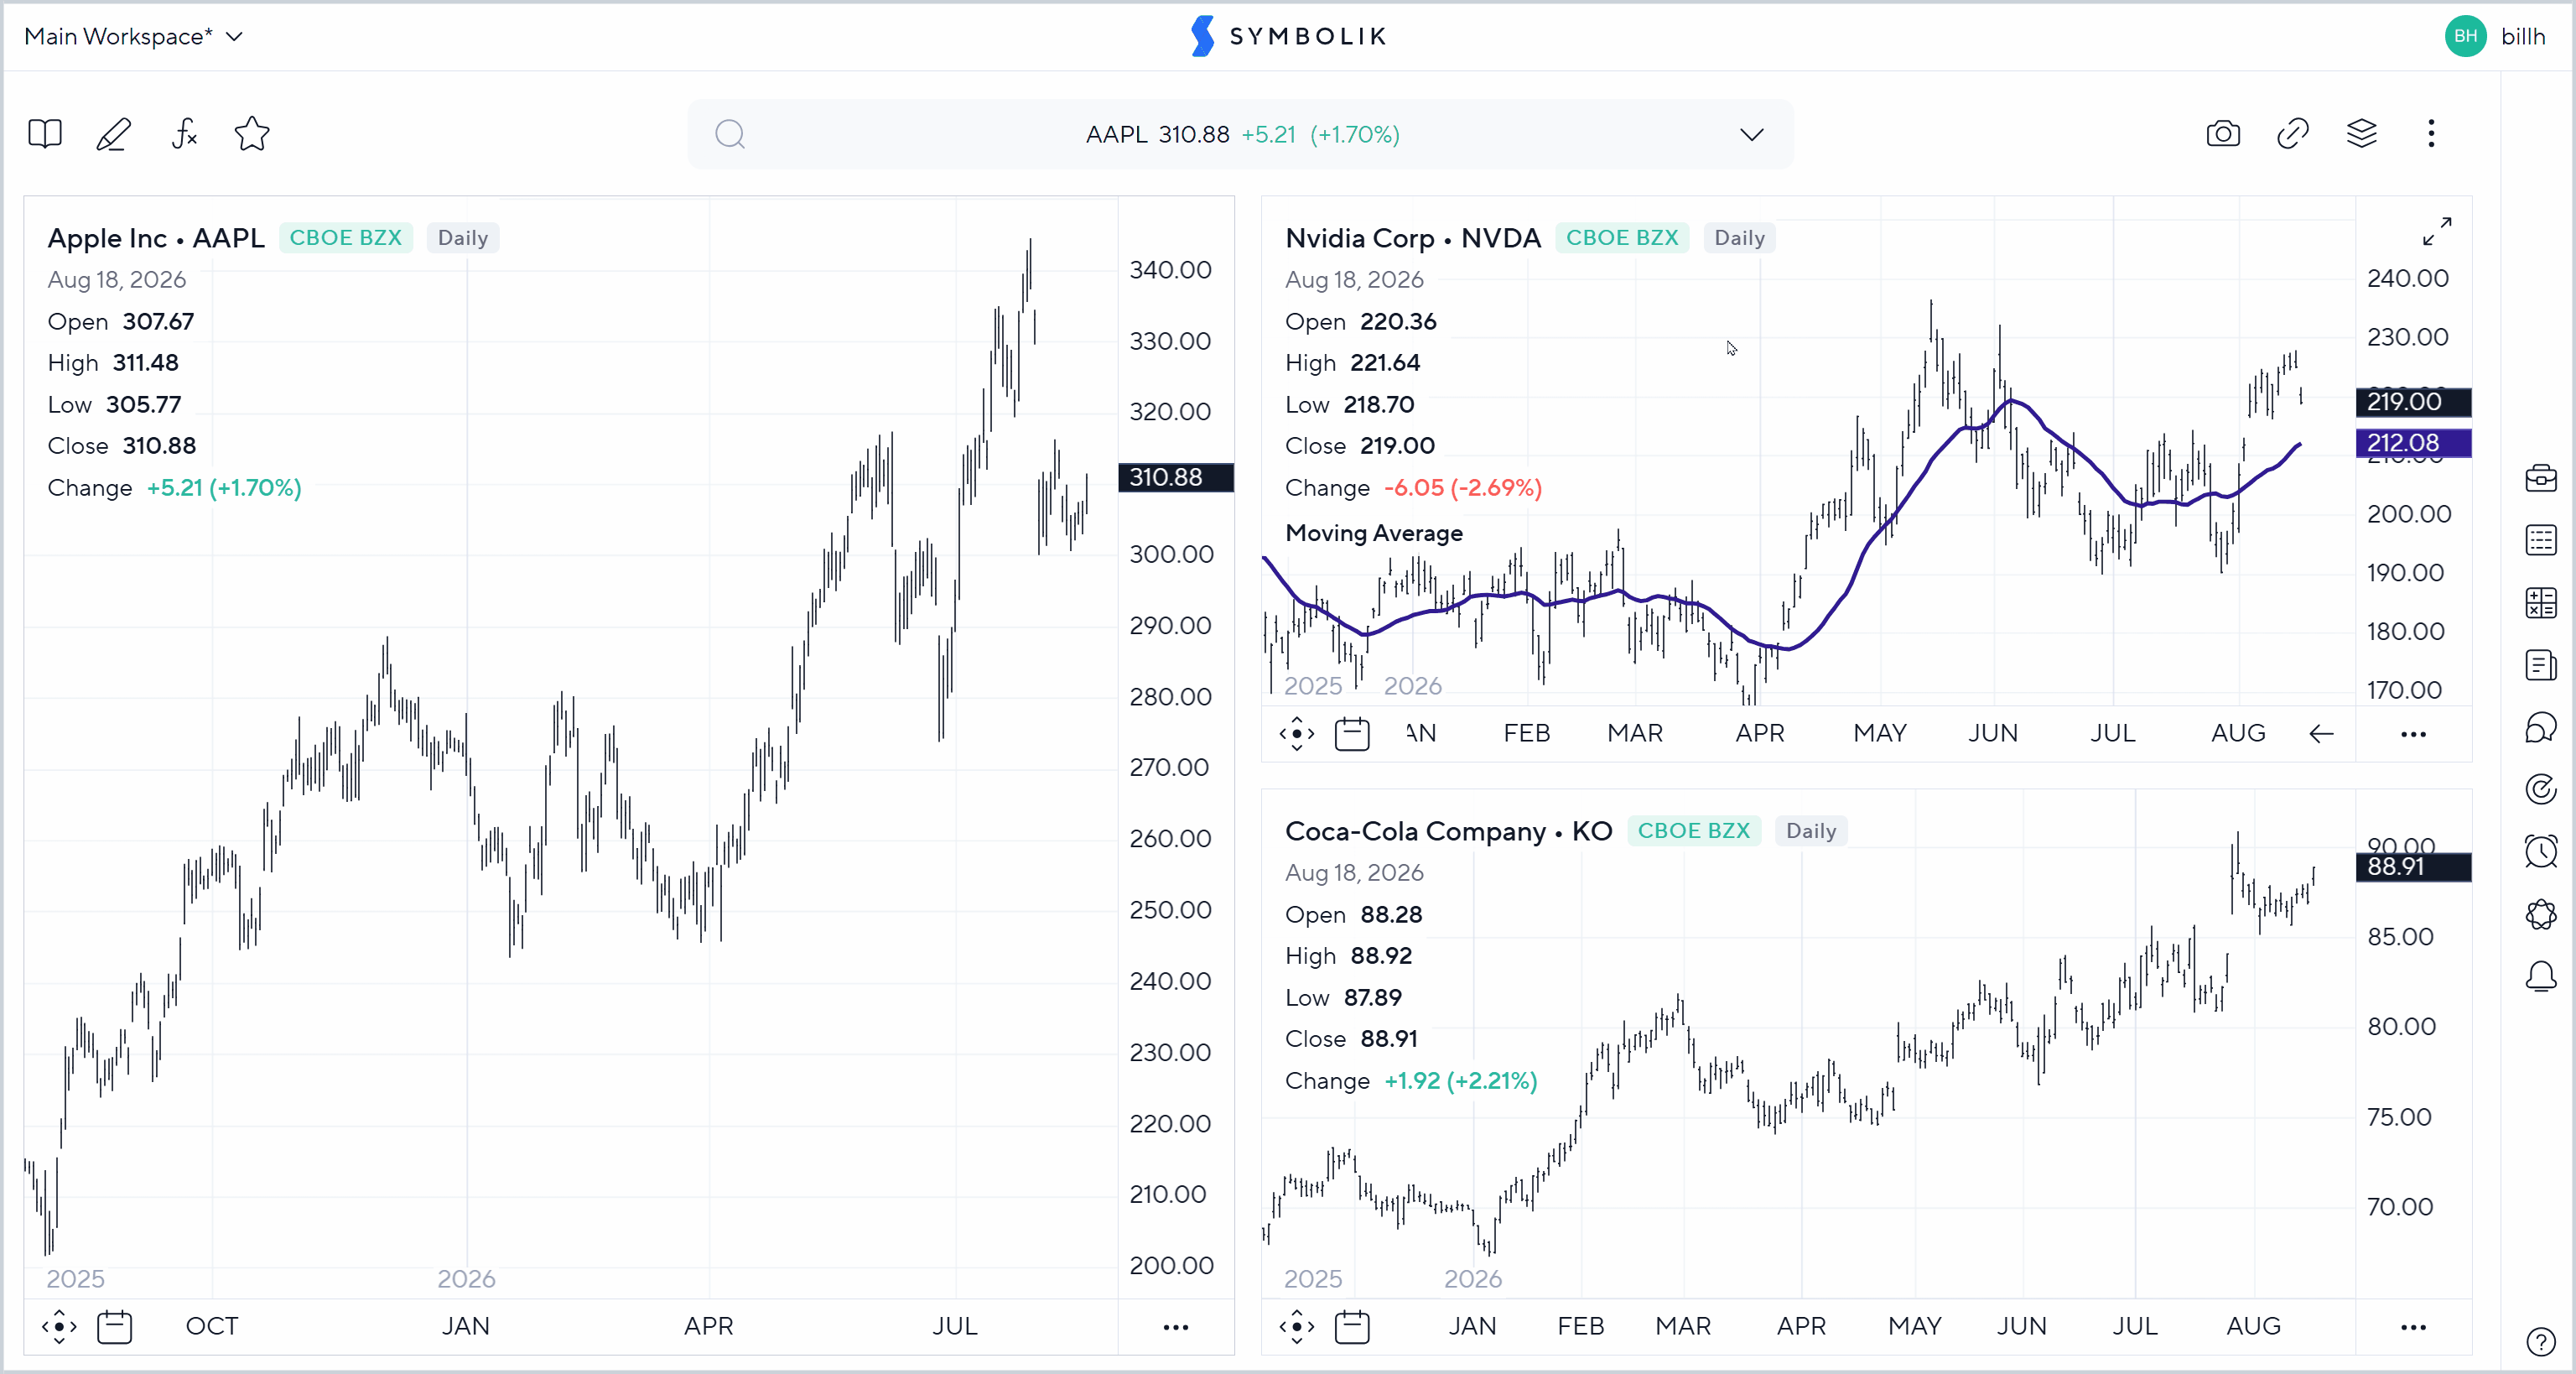This screenshot has width=2576, height=1374.
Task: Open the NVDA Daily interval selector
Action: pos(1739,238)
